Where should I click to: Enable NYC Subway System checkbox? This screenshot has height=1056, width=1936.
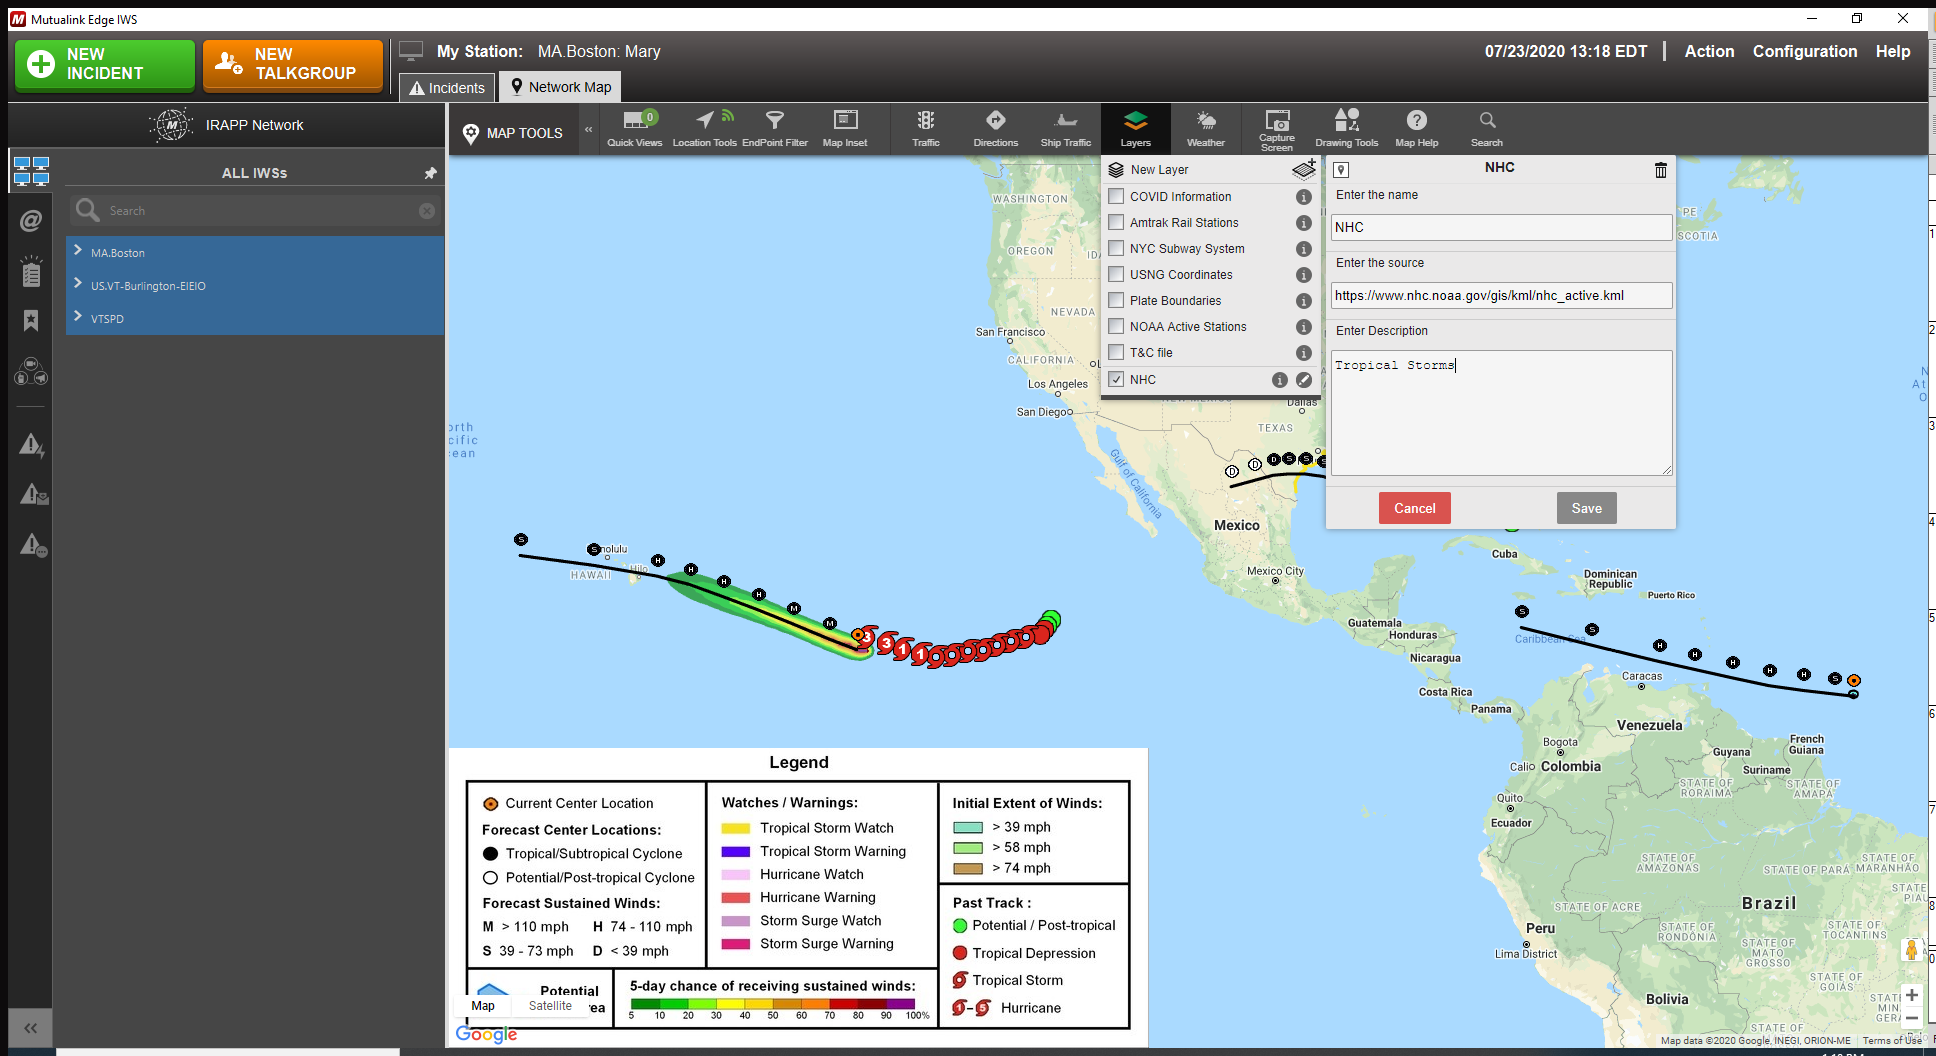click(1116, 248)
